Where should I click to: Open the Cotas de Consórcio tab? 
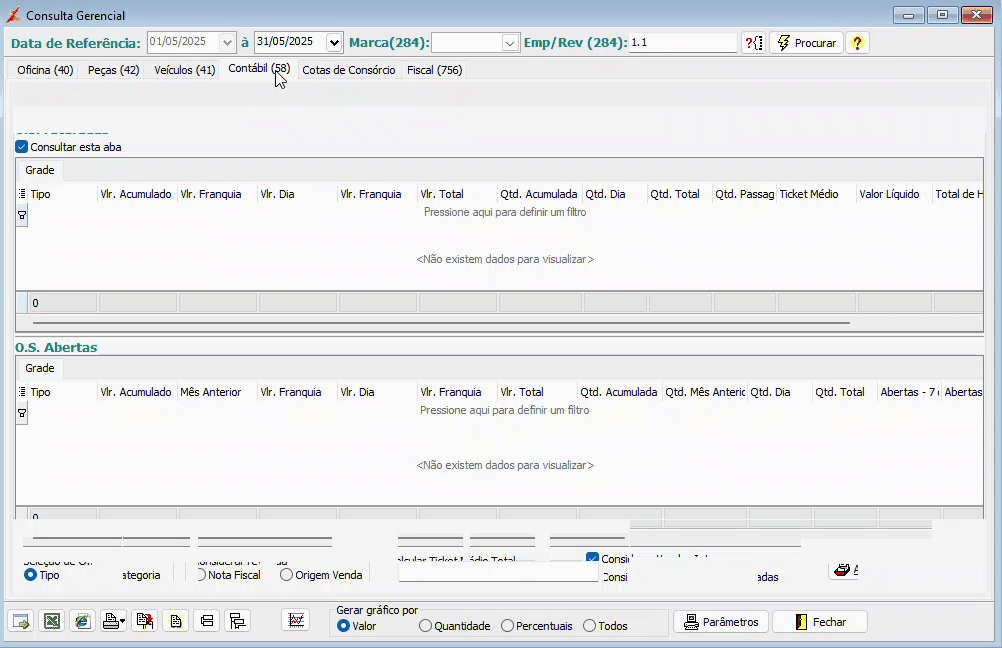(348, 70)
